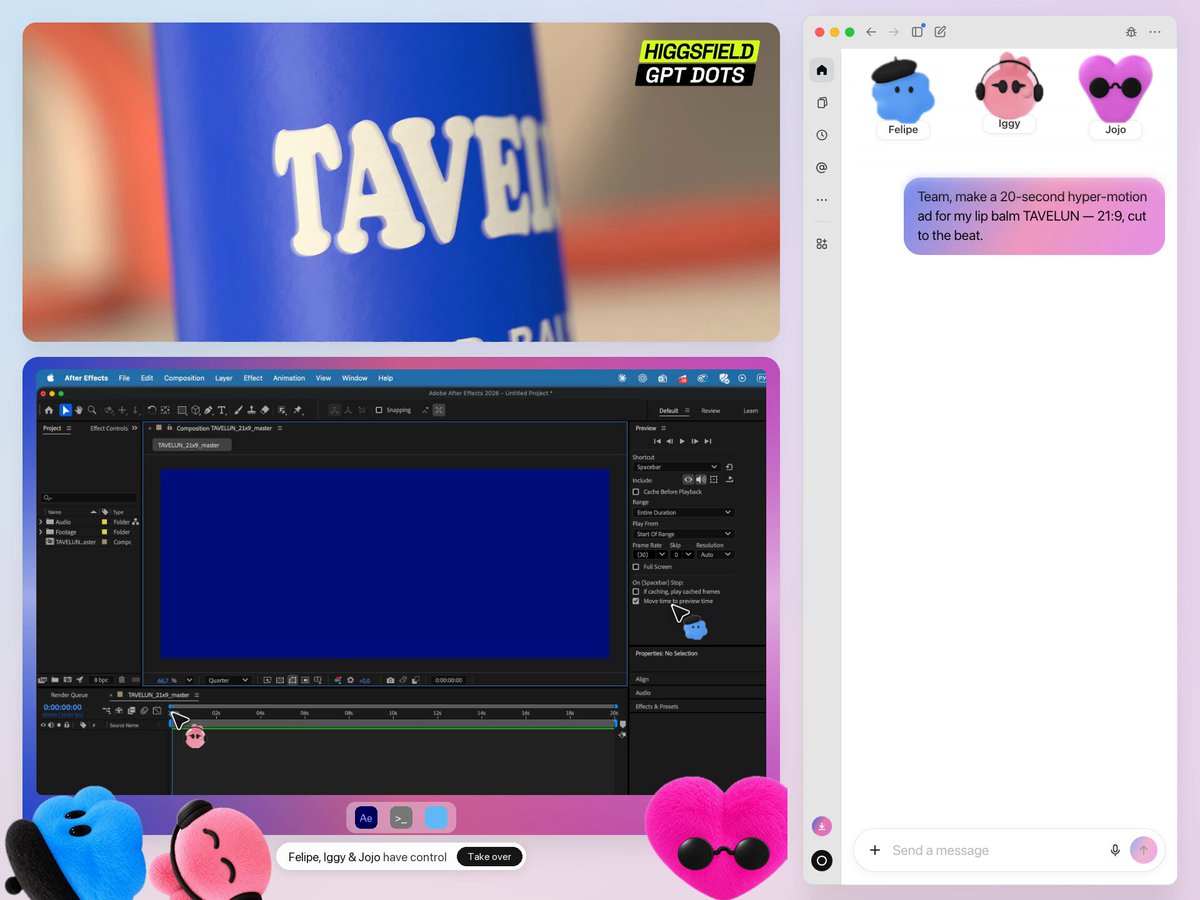1200x900 pixels.
Task: Select the Type tool in After Effects
Action: point(222,410)
